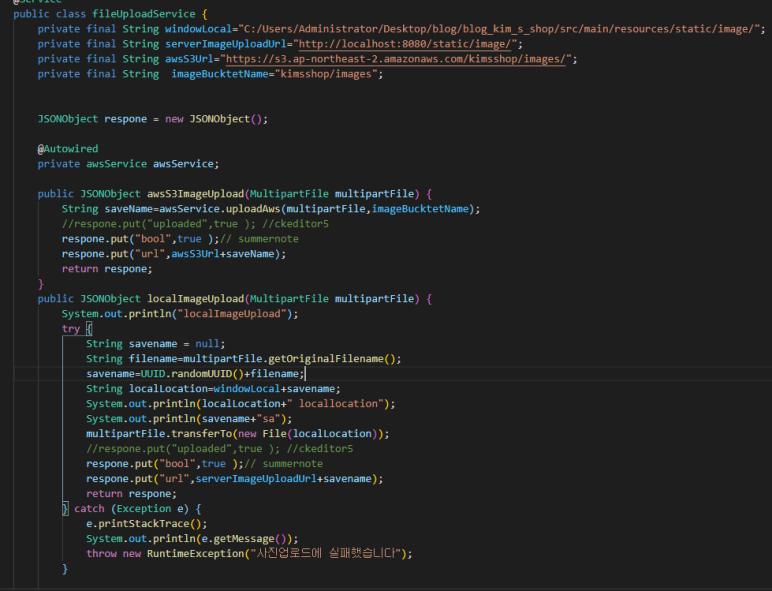
Task: Click 'awsS3Url+saveName' expression
Action: coord(223,254)
